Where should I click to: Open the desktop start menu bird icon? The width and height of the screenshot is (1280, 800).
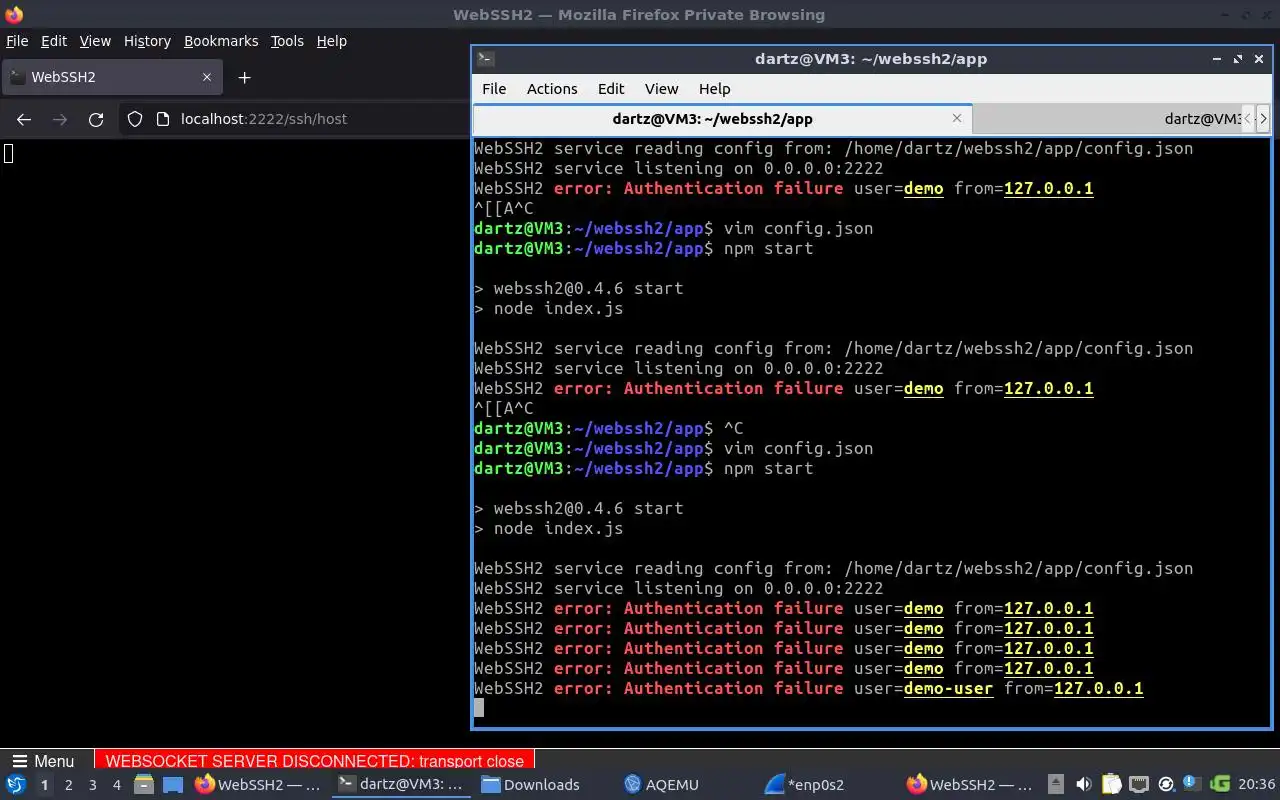point(15,785)
